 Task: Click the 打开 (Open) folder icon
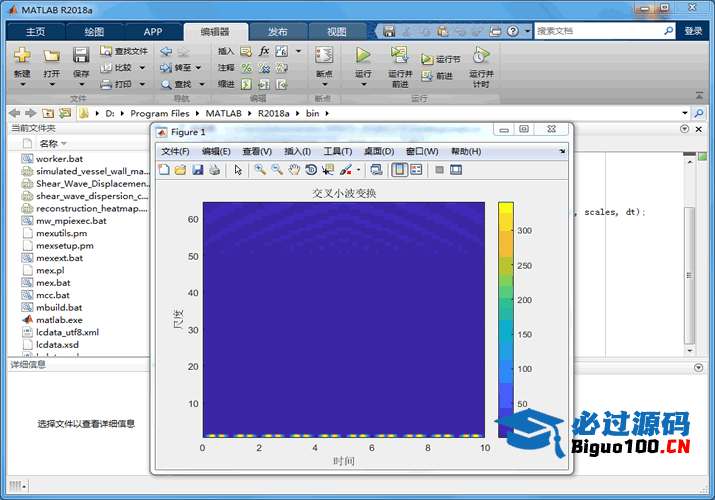52,56
